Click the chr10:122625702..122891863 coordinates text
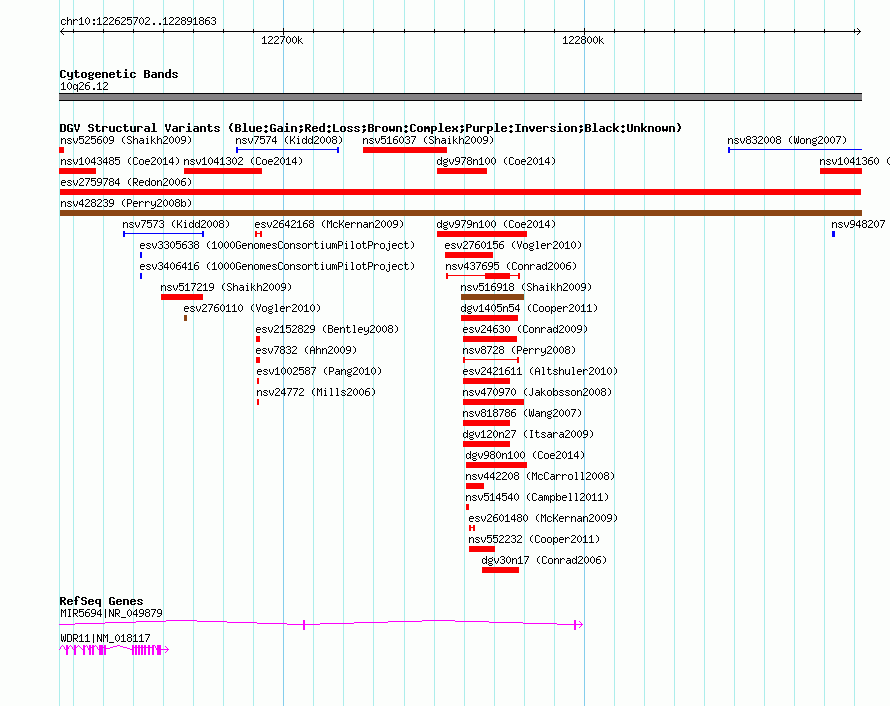The height and width of the screenshot is (706, 890). (138, 22)
